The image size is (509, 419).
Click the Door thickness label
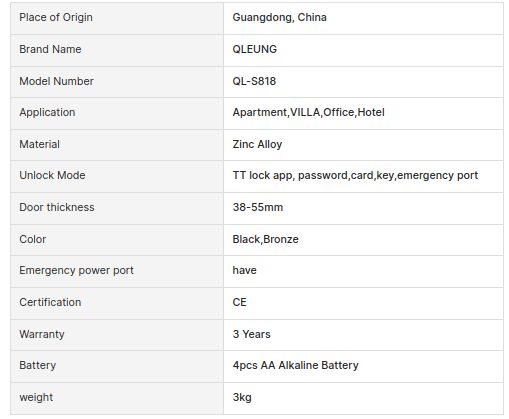click(x=57, y=207)
